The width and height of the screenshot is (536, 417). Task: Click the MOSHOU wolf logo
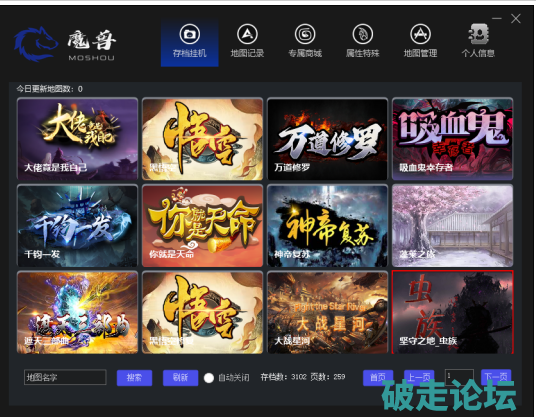point(36,44)
